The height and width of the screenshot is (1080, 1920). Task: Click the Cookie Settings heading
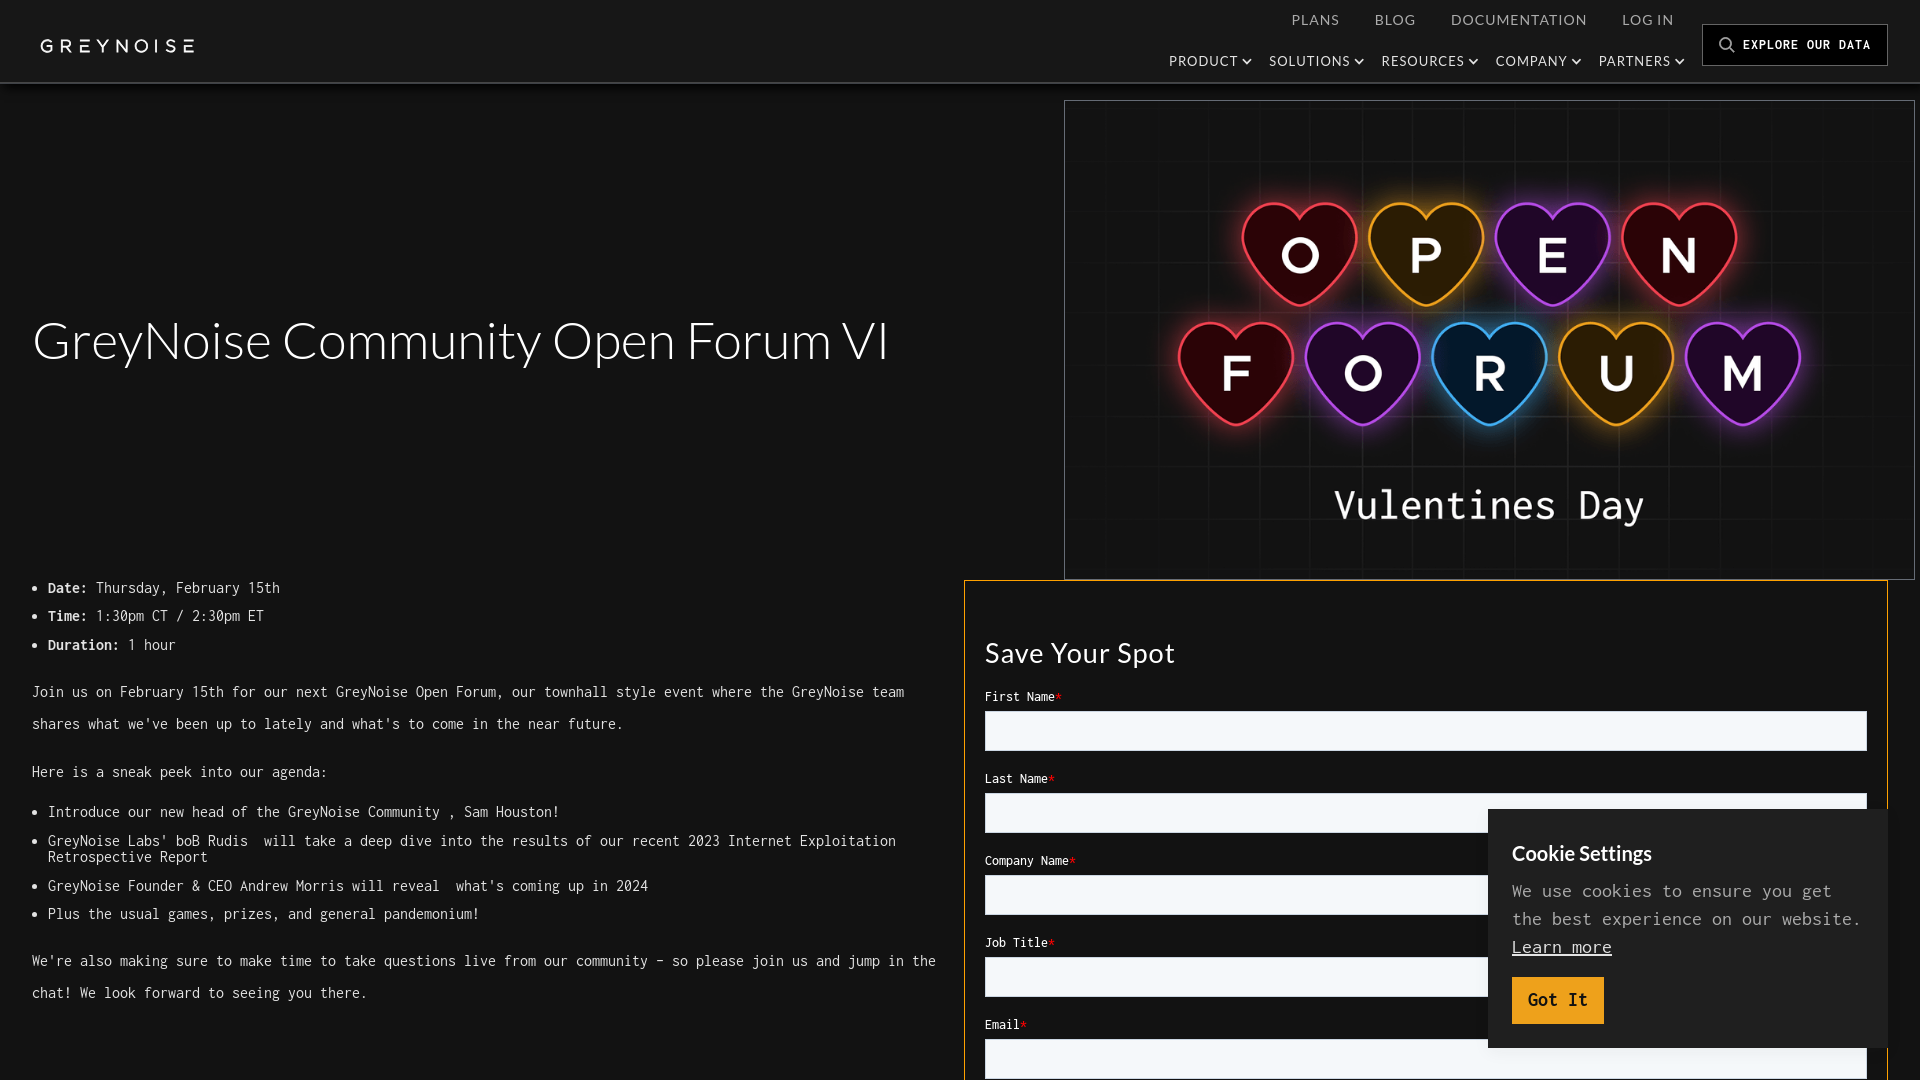tap(1581, 854)
